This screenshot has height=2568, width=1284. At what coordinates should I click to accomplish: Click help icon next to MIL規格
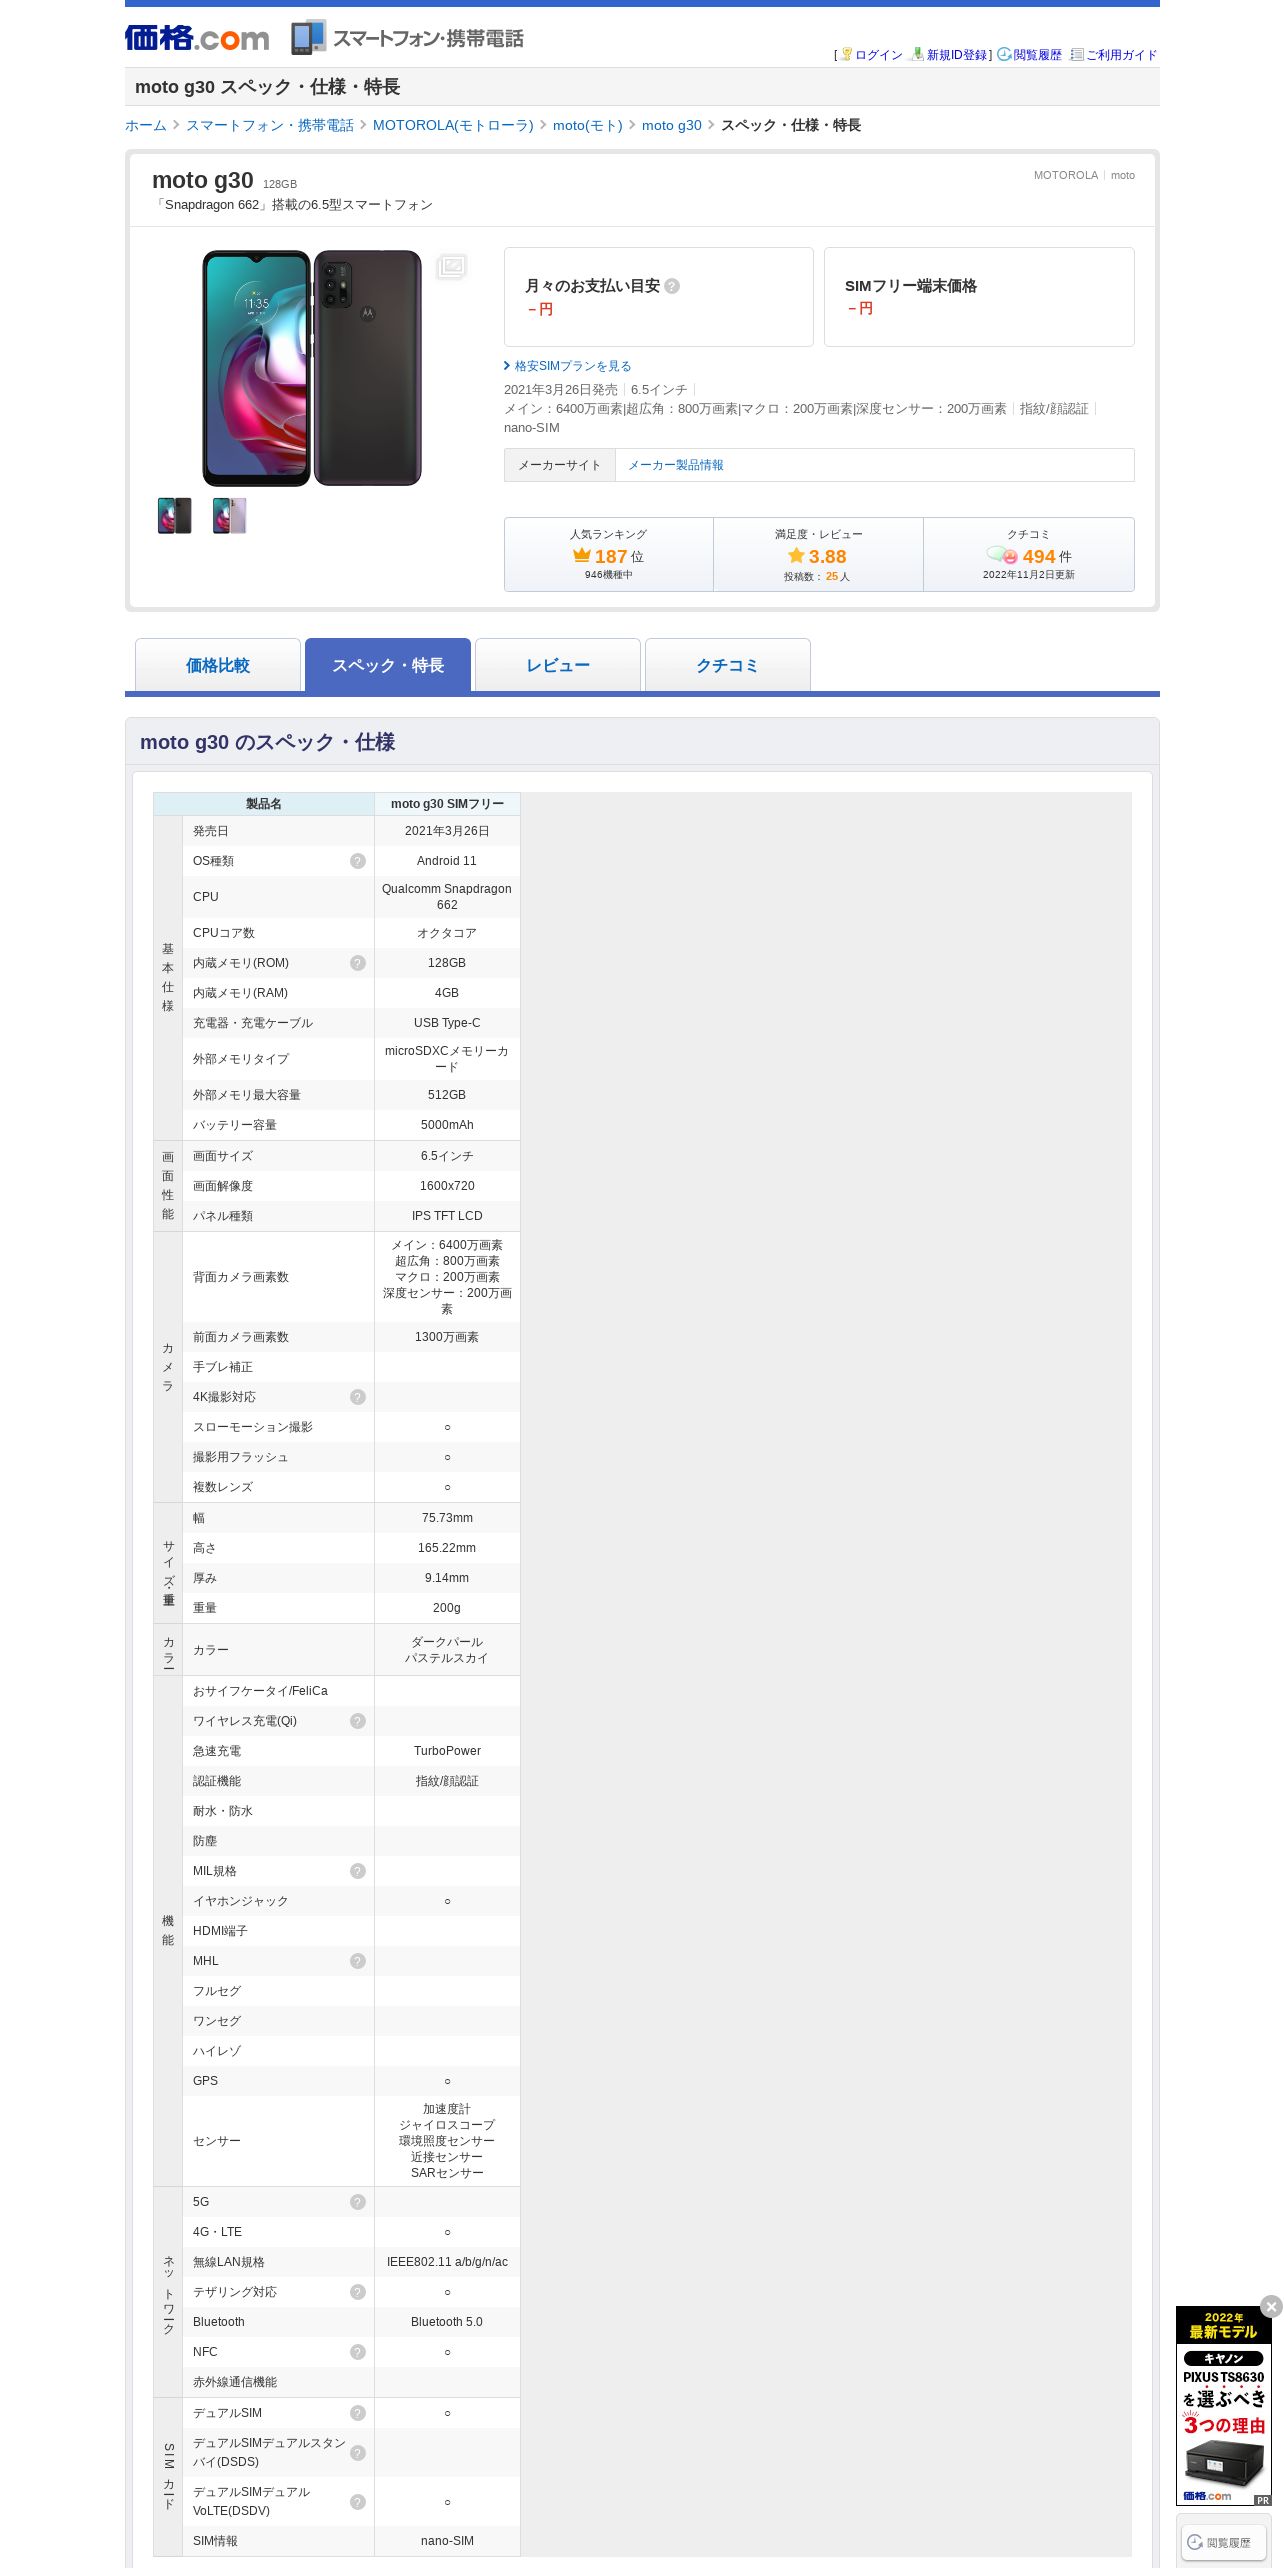pos(358,1871)
